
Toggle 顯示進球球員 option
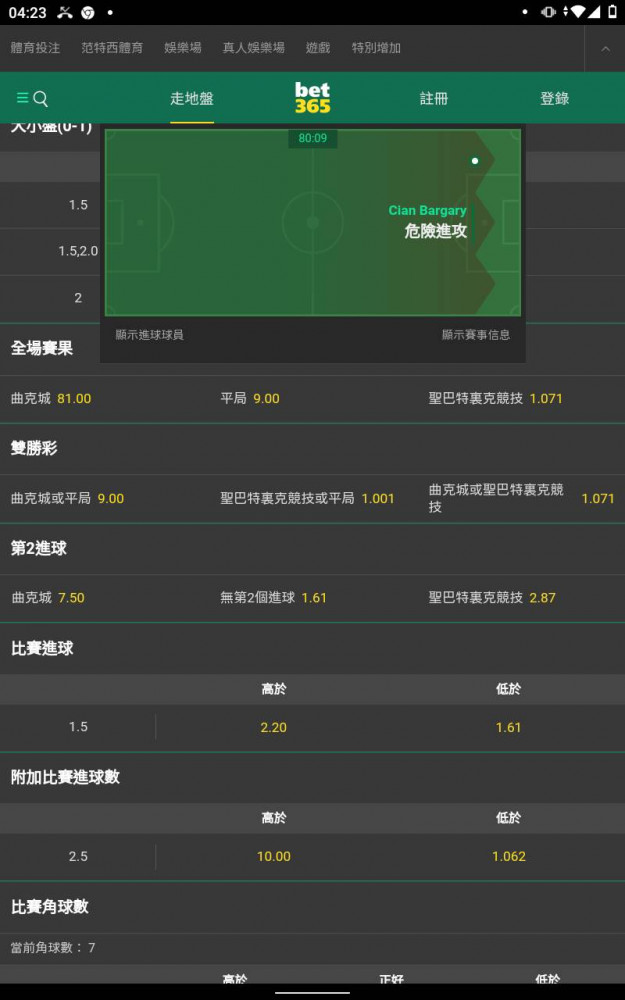pos(149,335)
